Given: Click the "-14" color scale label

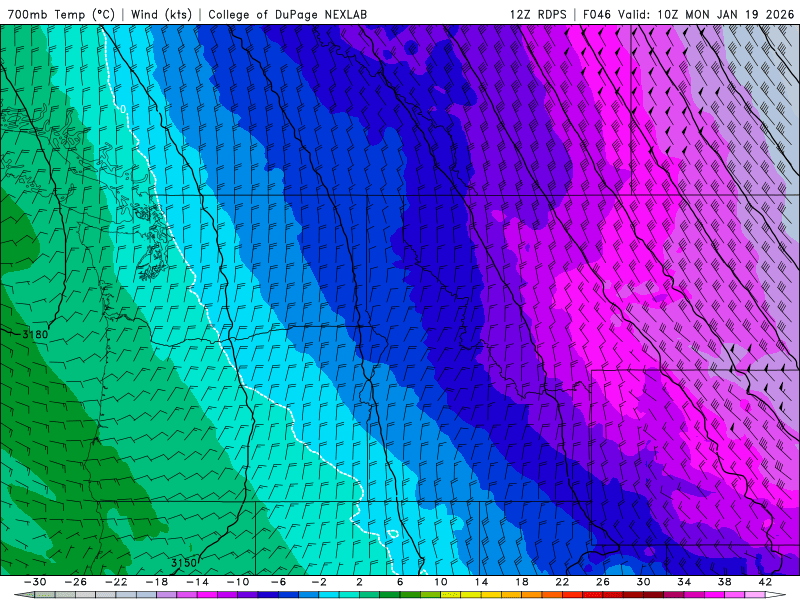Looking at the screenshot, I should coord(197,582).
